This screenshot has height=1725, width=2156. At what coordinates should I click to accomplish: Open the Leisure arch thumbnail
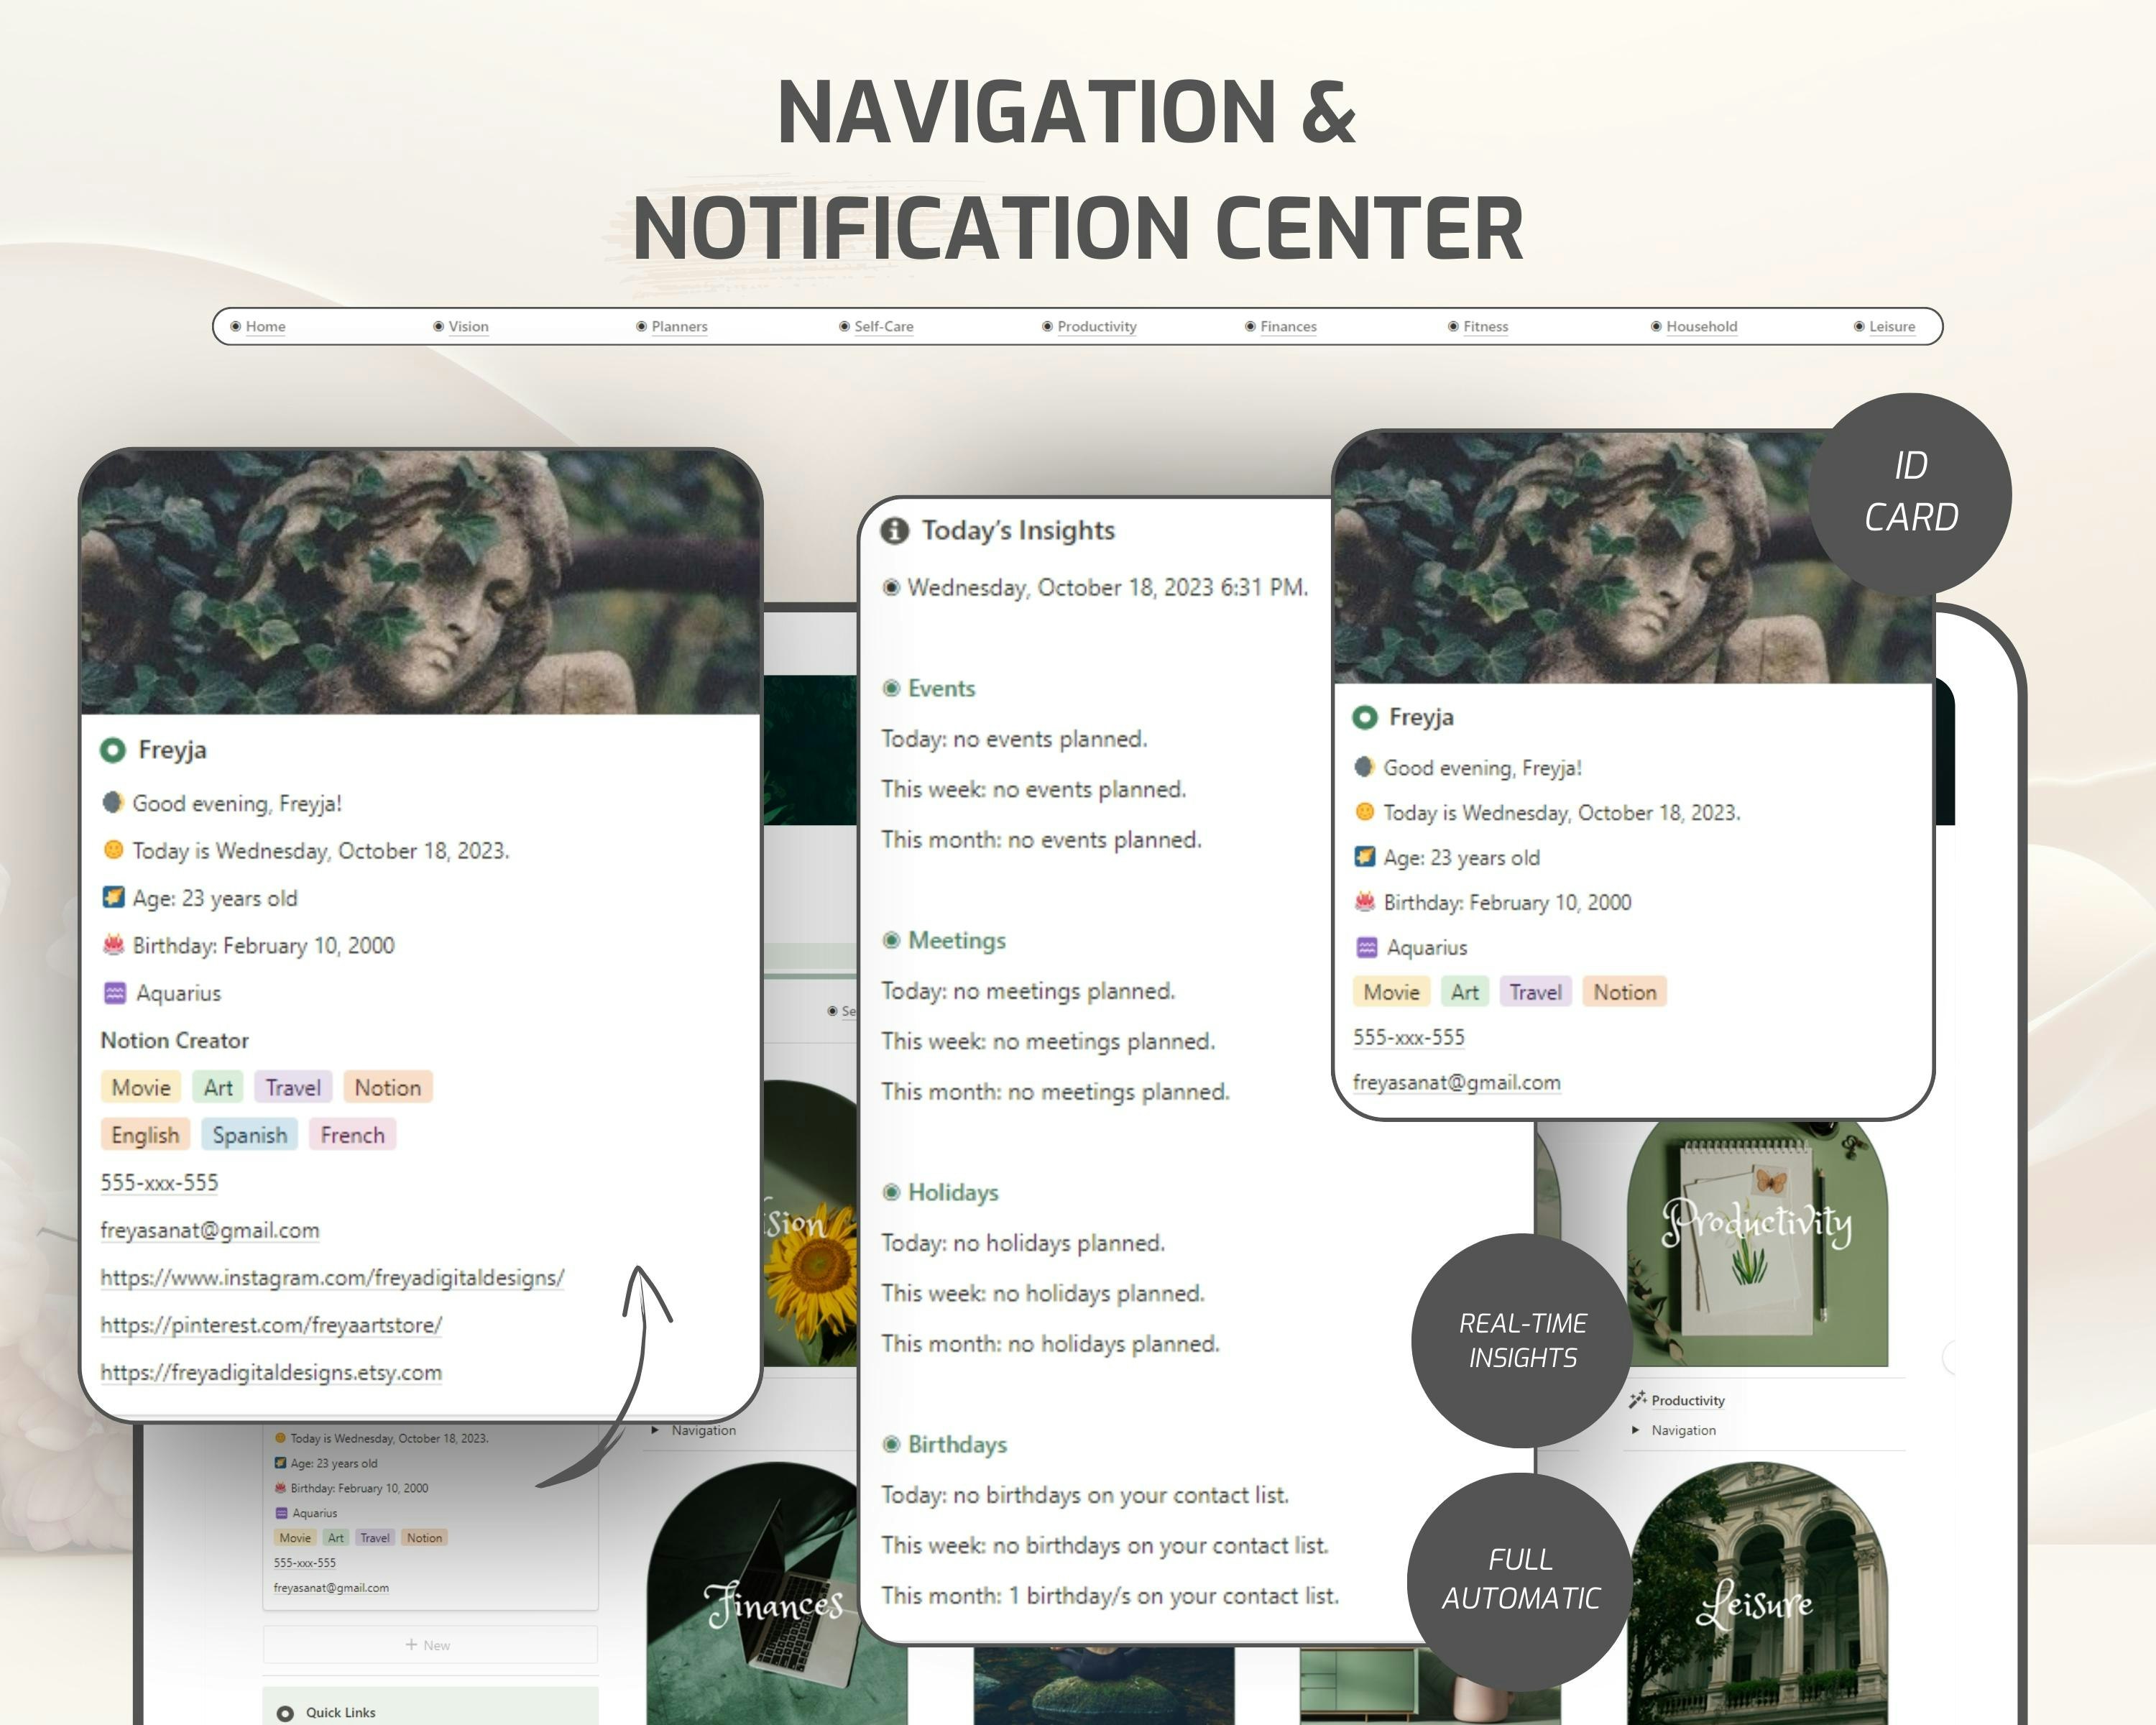1757,1594
